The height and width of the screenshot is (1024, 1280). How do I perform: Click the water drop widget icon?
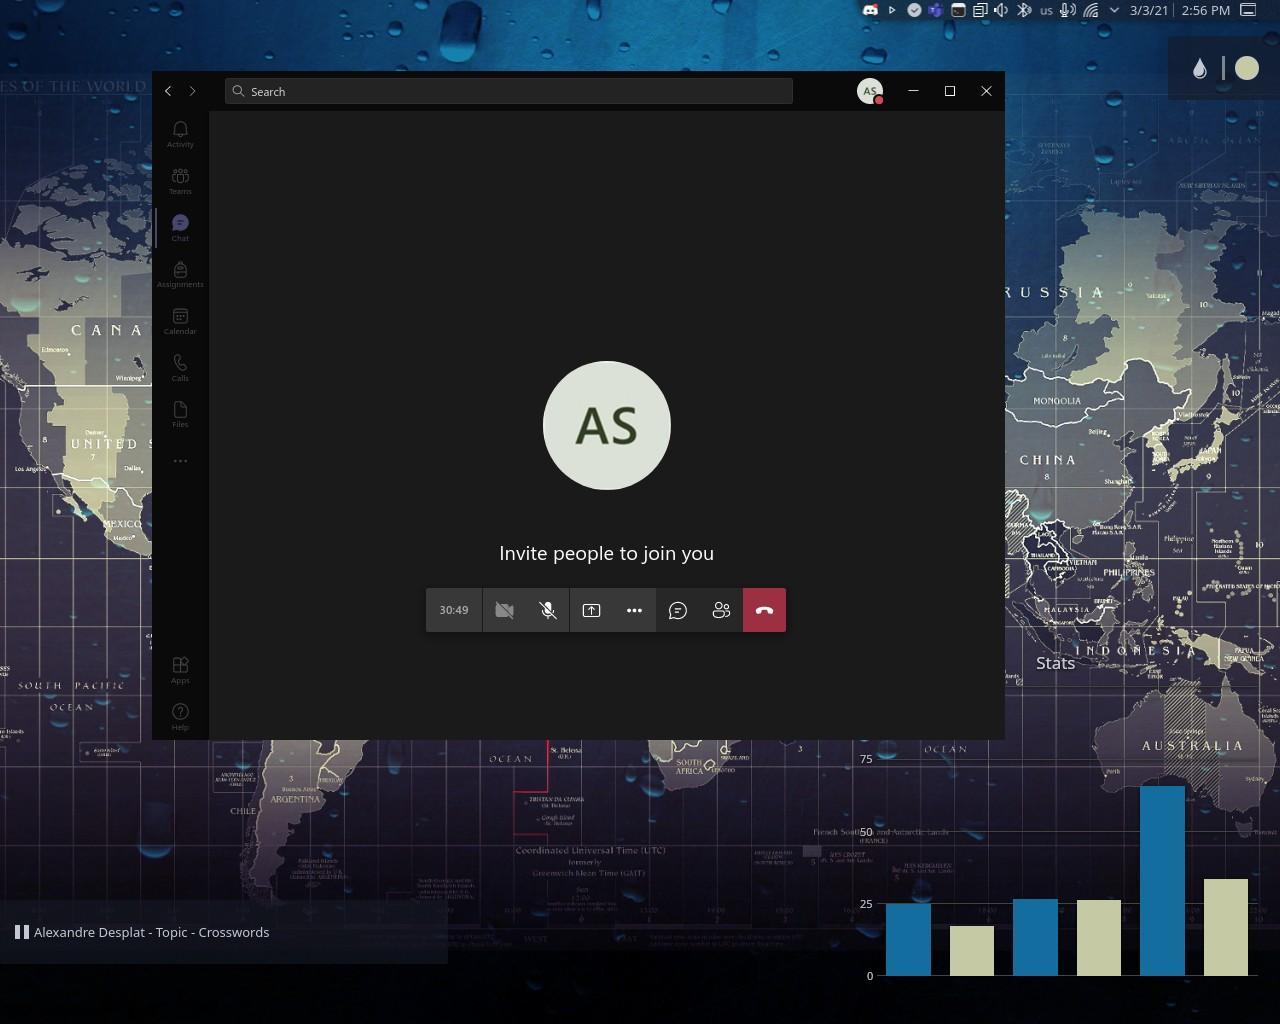pyautogui.click(x=1200, y=69)
